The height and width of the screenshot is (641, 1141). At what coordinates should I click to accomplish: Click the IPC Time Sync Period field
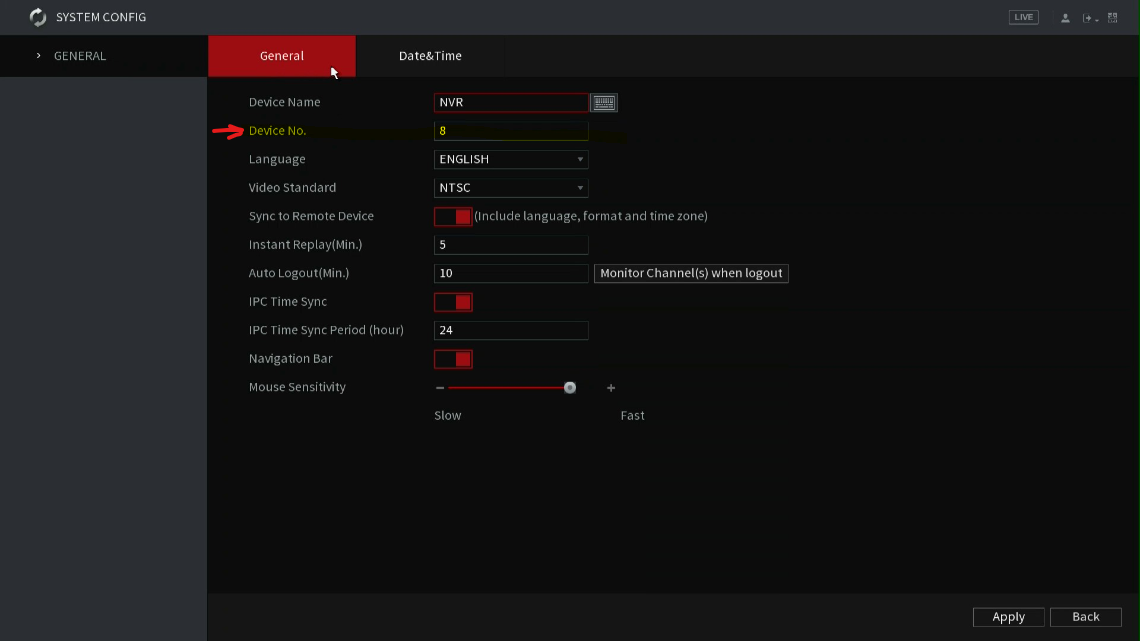(511, 330)
